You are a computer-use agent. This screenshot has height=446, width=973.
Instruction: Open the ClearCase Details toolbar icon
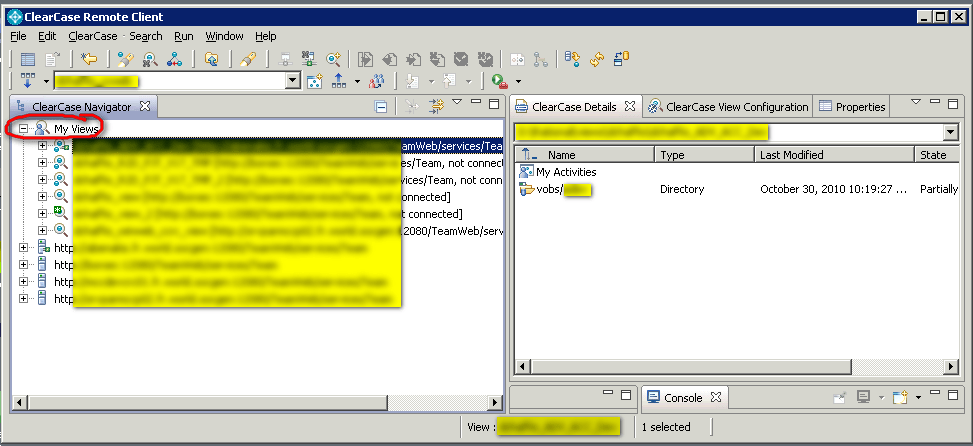[x=27, y=60]
